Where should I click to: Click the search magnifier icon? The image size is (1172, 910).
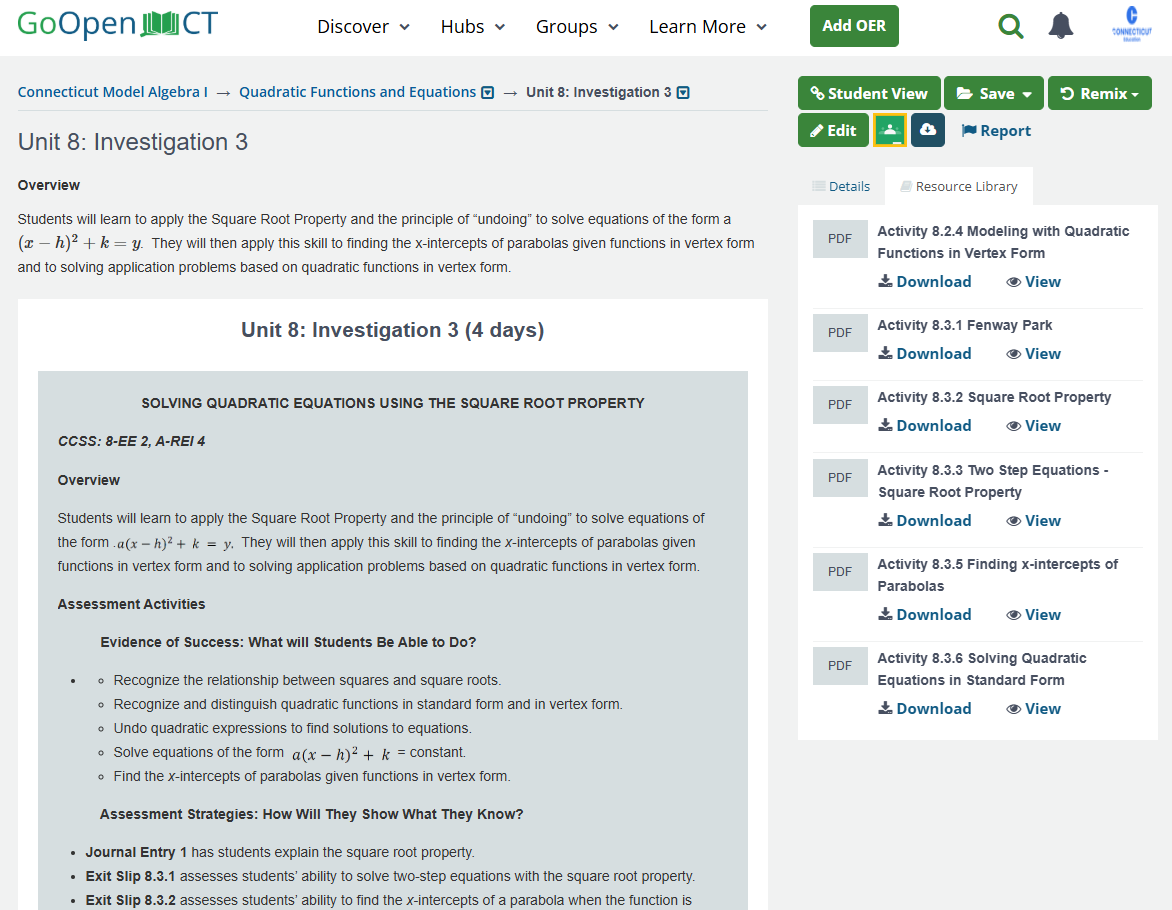click(1011, 27)
